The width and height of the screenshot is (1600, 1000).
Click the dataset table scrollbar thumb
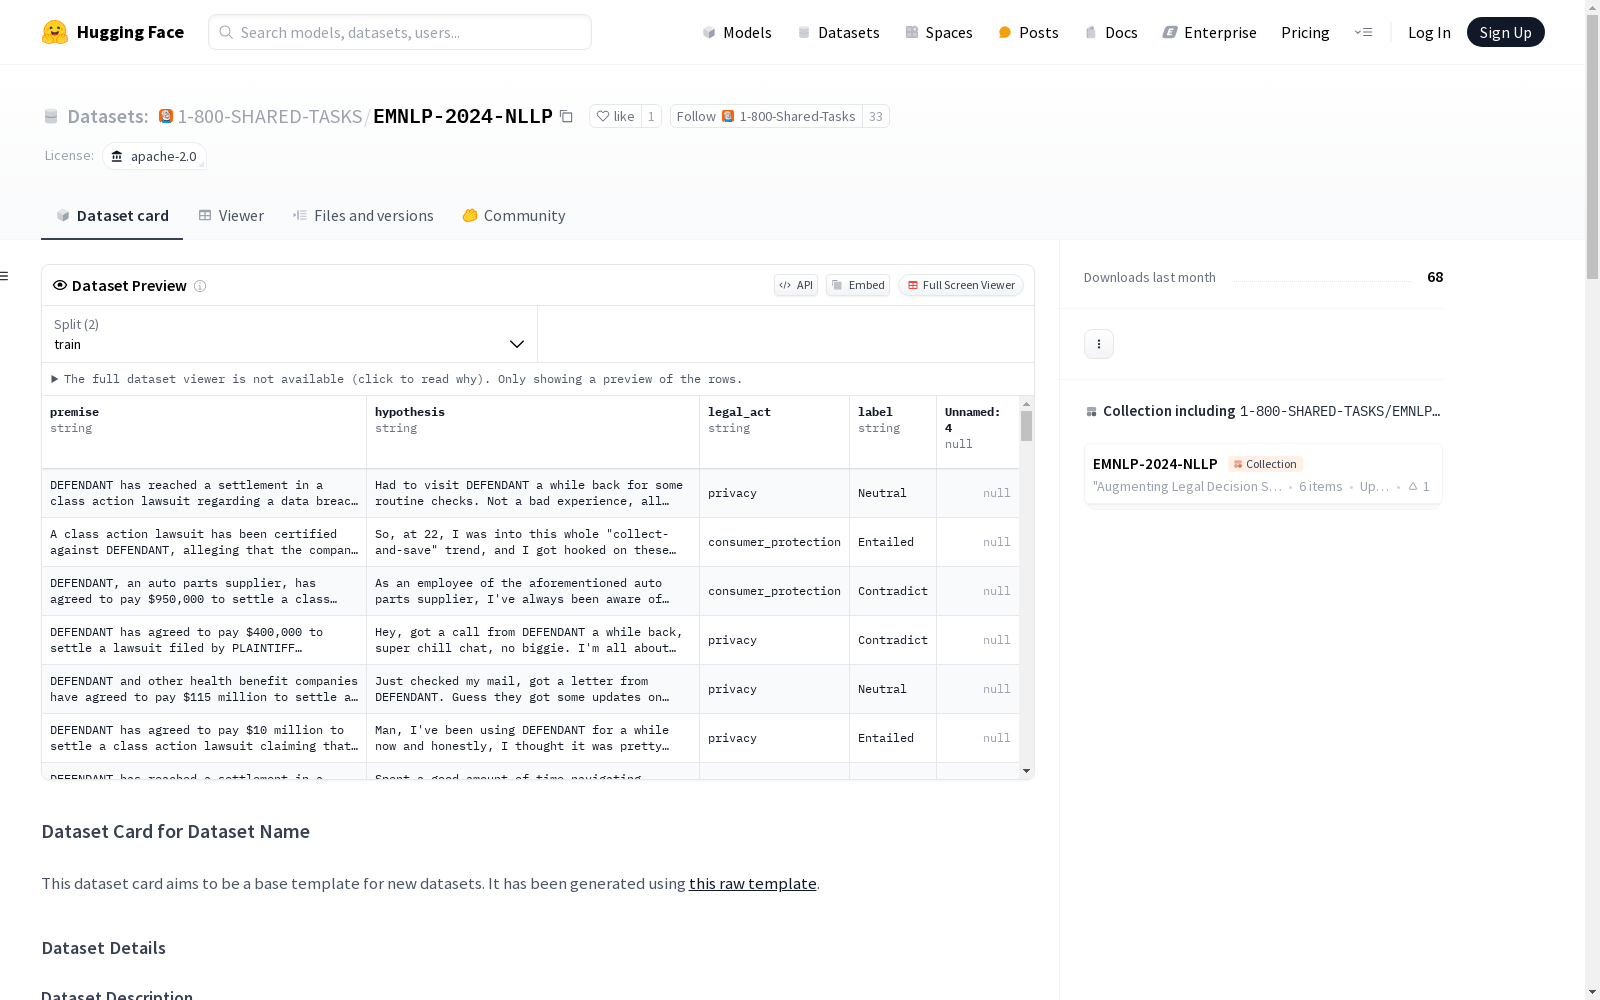[x=1026, y=426]
